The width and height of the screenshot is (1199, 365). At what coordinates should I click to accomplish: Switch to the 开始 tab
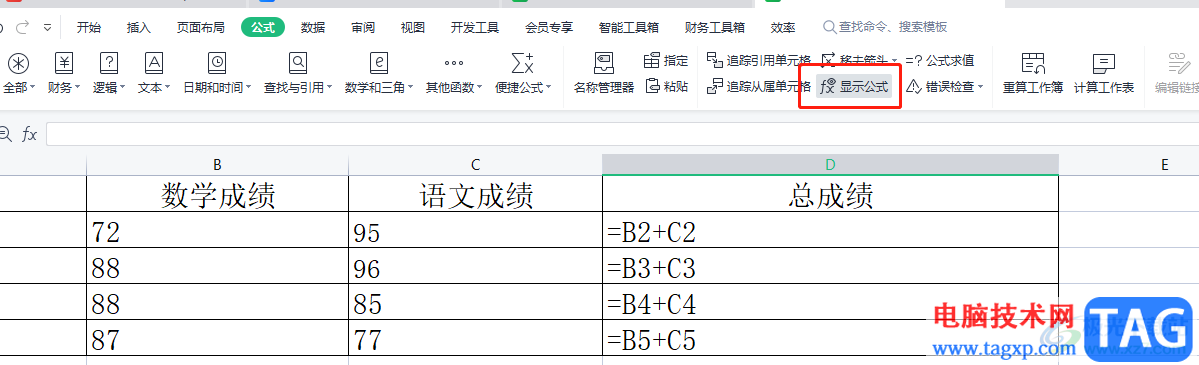coord(89,28)
